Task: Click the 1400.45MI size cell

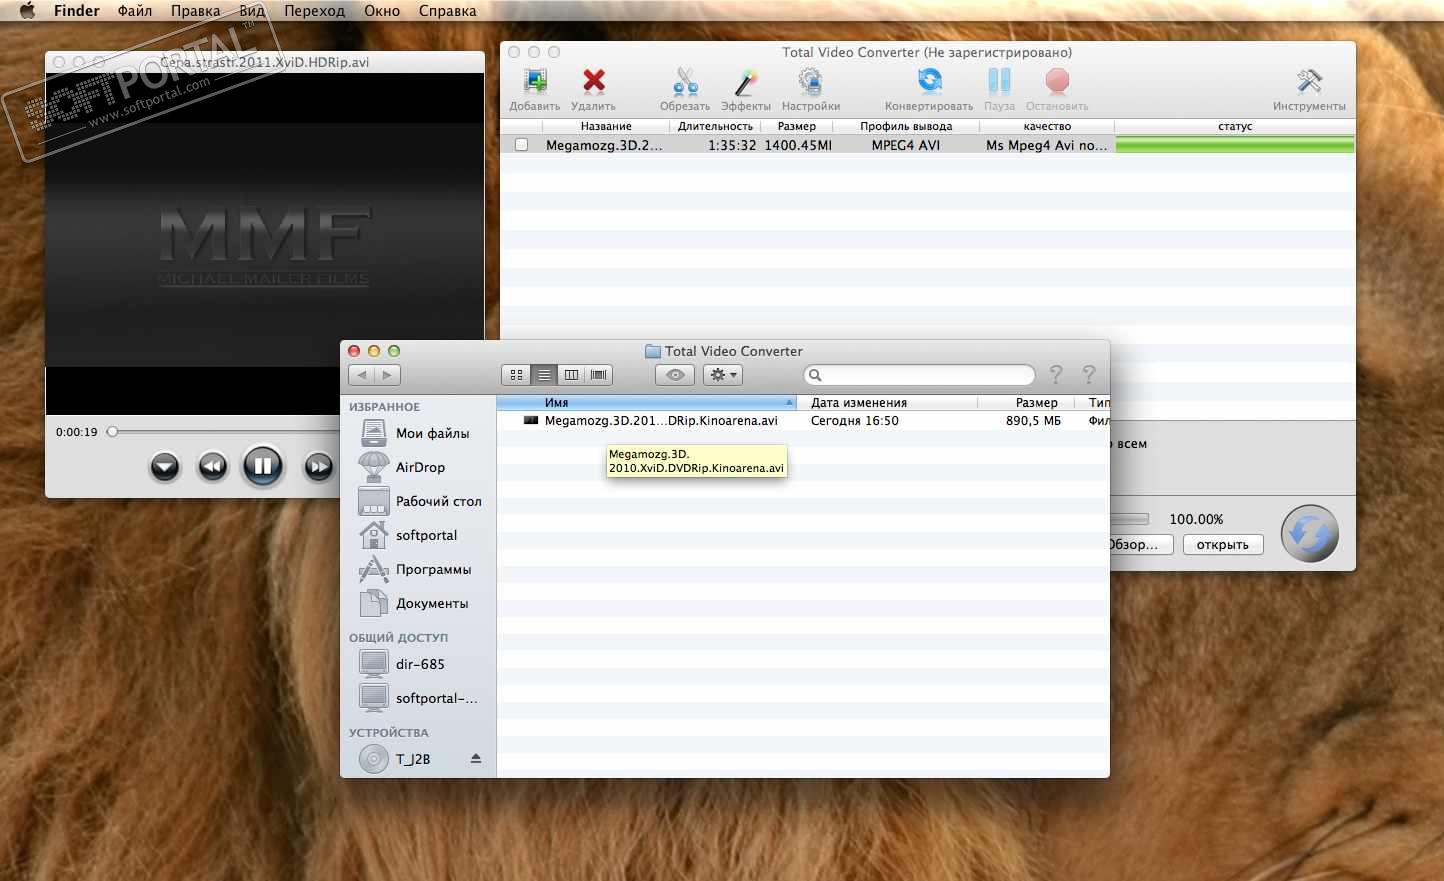Action: (798, 145)
